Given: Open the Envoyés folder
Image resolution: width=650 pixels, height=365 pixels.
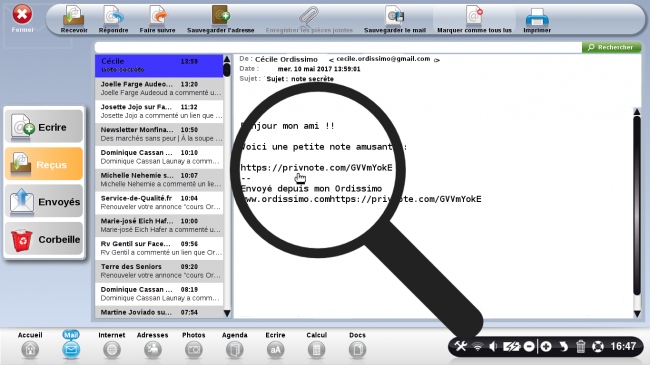Looking at the screenshot, I should click(x=44, y=202).
